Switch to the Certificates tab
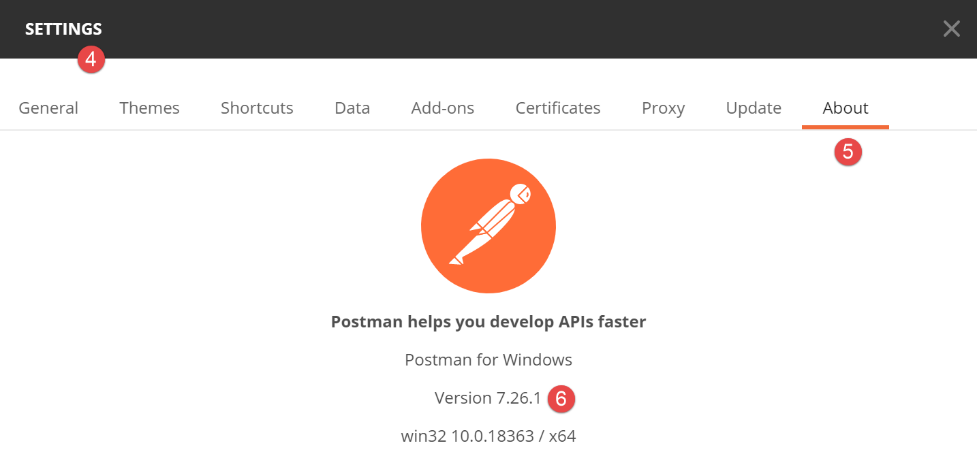This screenshot has height=454, width=977. coord(558,108)
